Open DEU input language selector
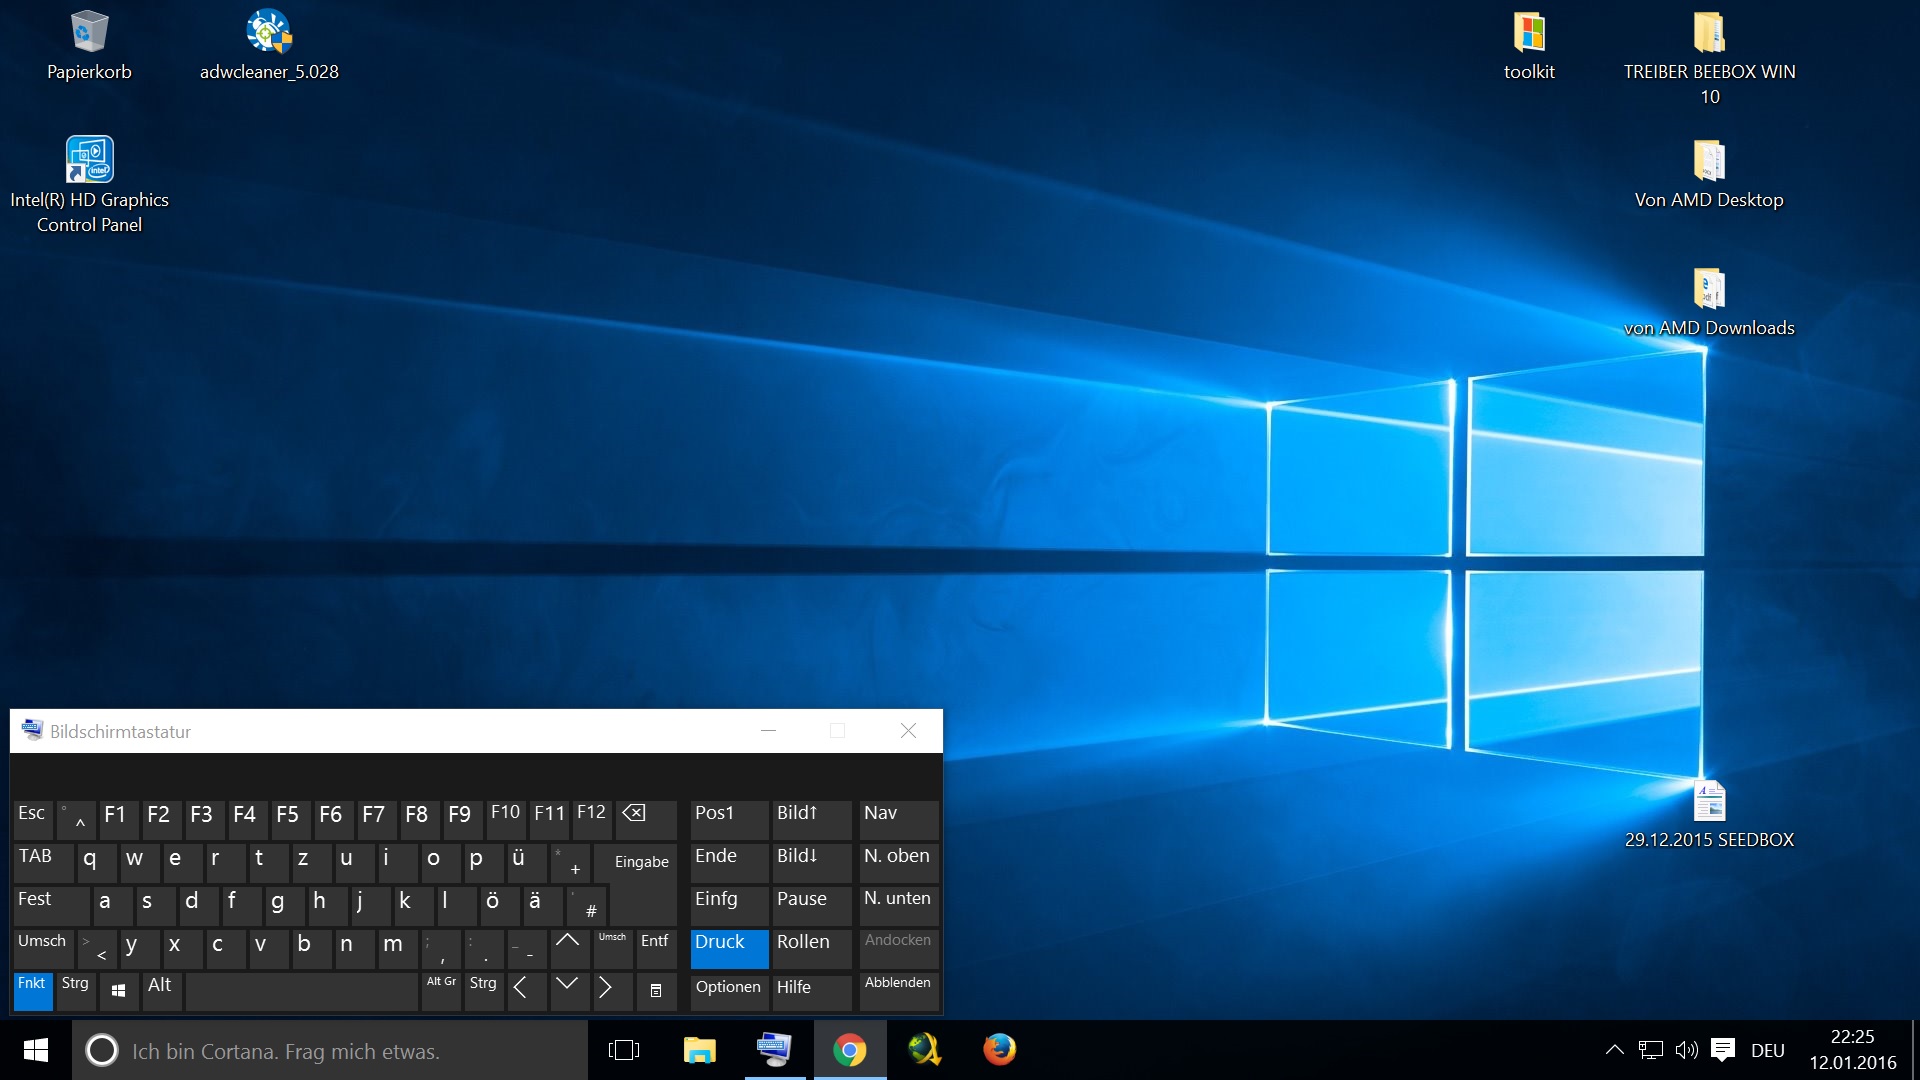1920x1080 pixels. click(1767, 1051)
